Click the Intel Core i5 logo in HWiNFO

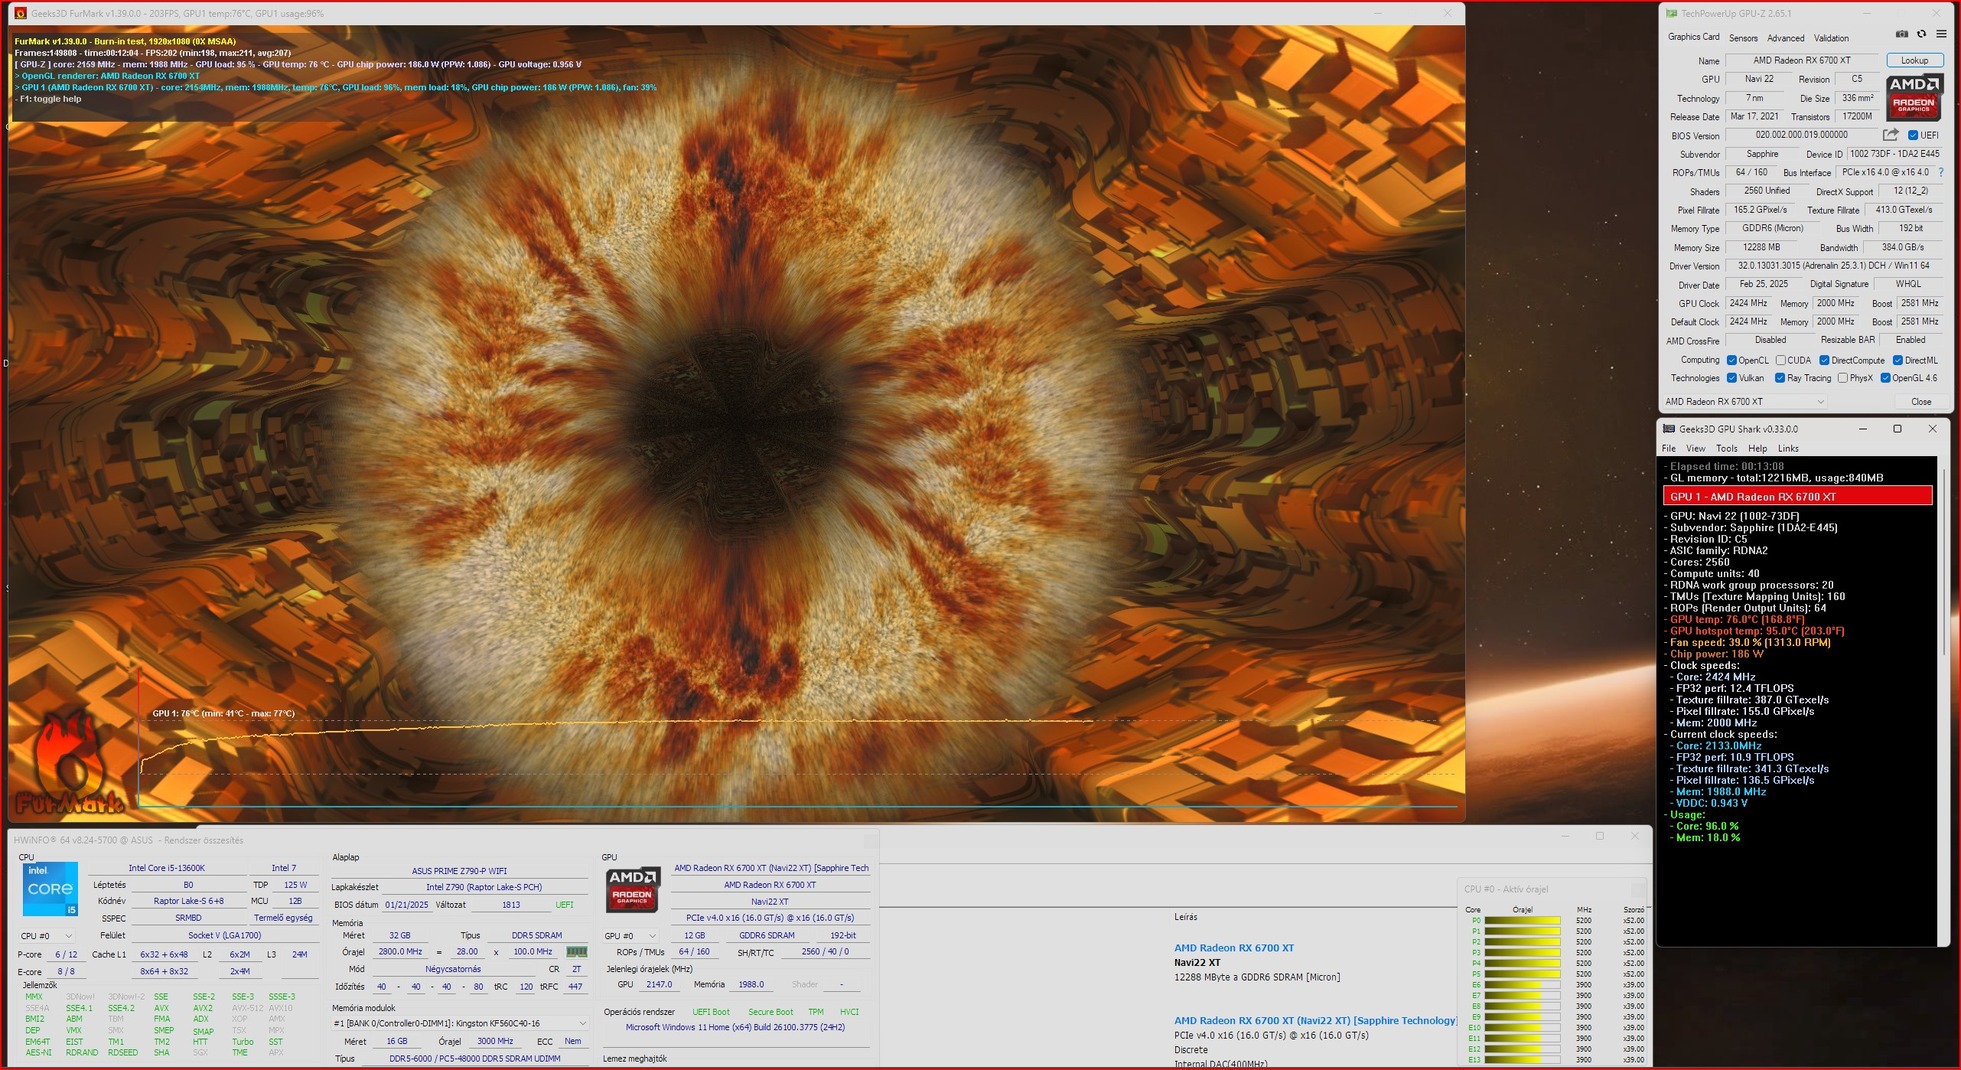tap(50, 889)
